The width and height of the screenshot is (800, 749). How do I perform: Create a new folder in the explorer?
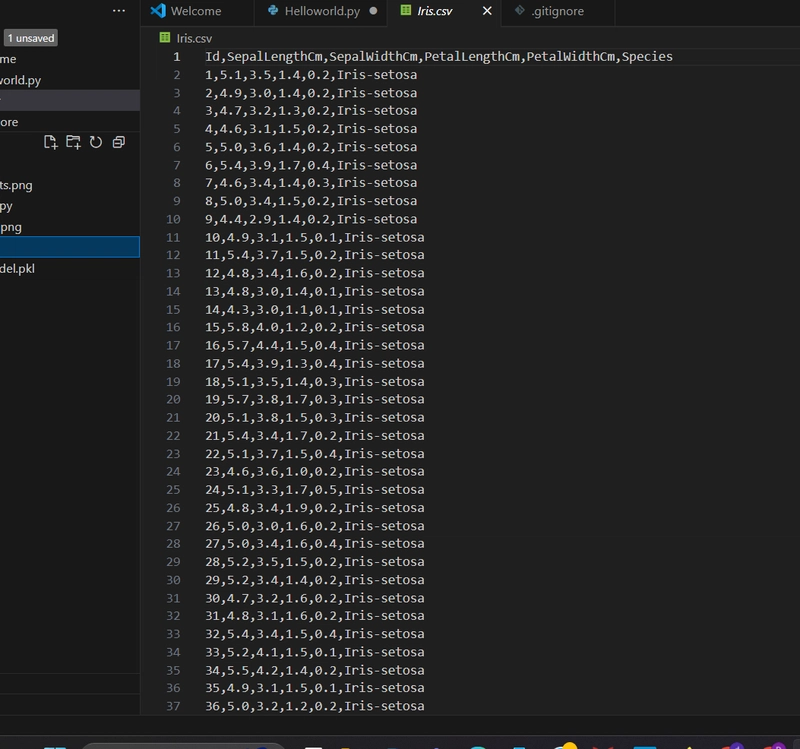[x=73, y=142]
